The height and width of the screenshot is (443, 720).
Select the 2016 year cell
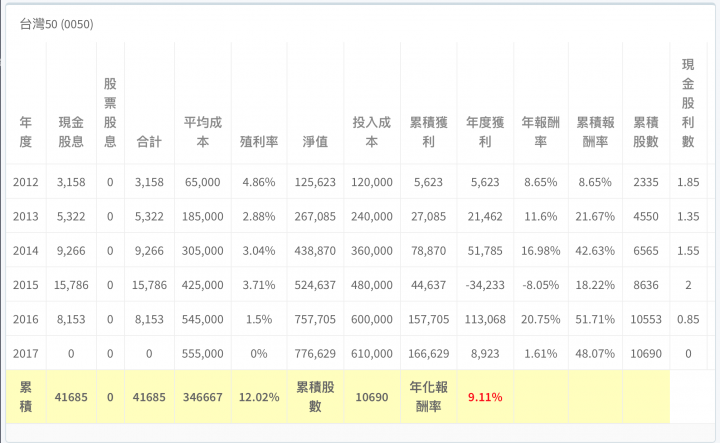coord(26,319)
